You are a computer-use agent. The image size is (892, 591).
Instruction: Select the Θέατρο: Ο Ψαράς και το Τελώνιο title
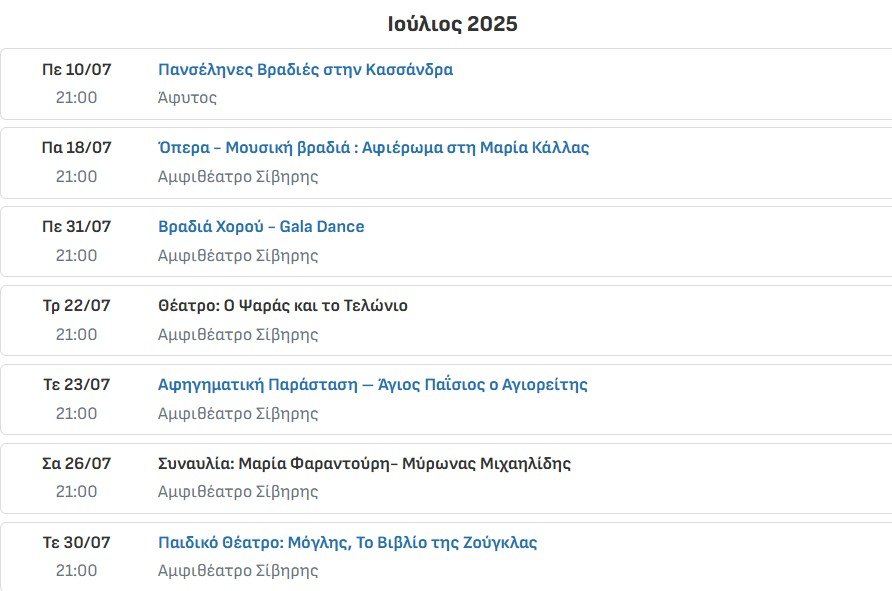(x=283, y=306)
